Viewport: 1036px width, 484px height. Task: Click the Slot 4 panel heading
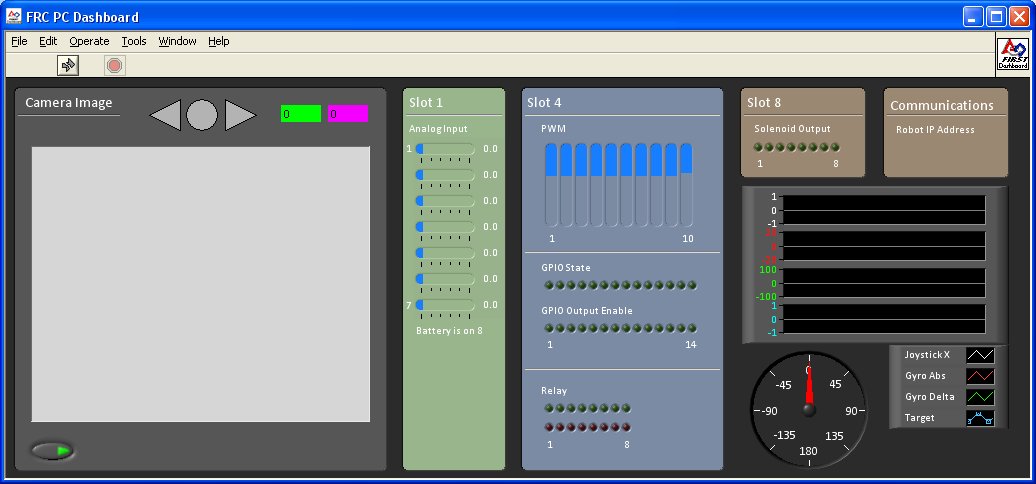[x=544, y=102]
